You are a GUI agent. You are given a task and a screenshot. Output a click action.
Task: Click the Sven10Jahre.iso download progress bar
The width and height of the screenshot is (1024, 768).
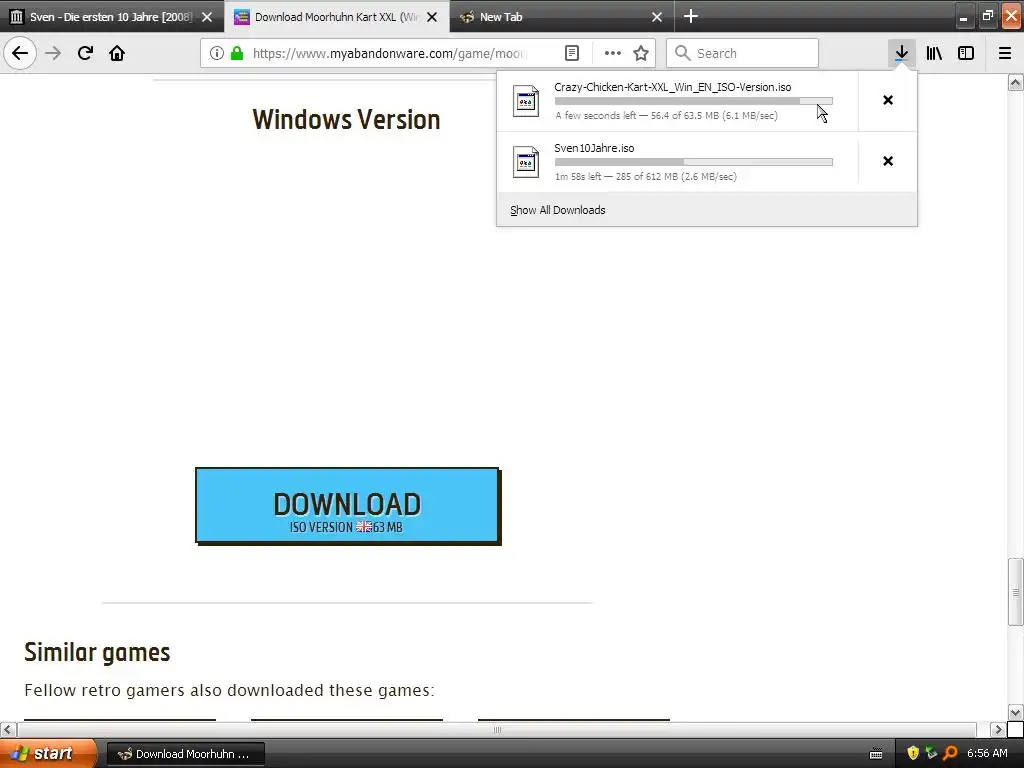point(694,161)
